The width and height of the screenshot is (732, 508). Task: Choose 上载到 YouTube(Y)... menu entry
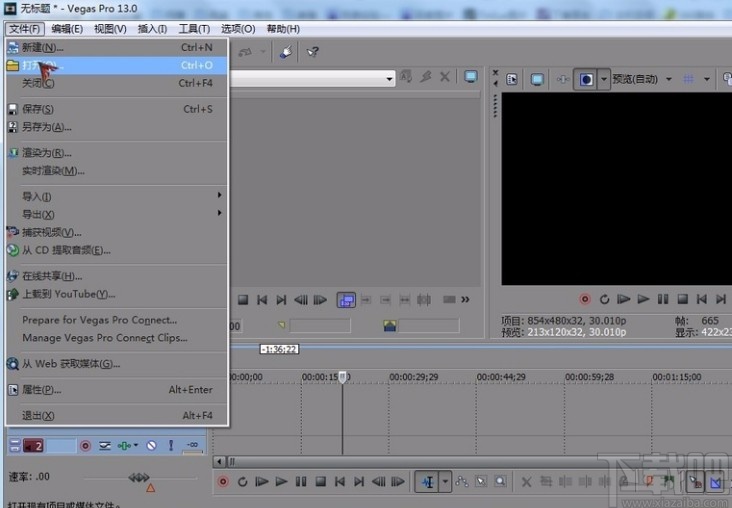[x=117, y=294]
